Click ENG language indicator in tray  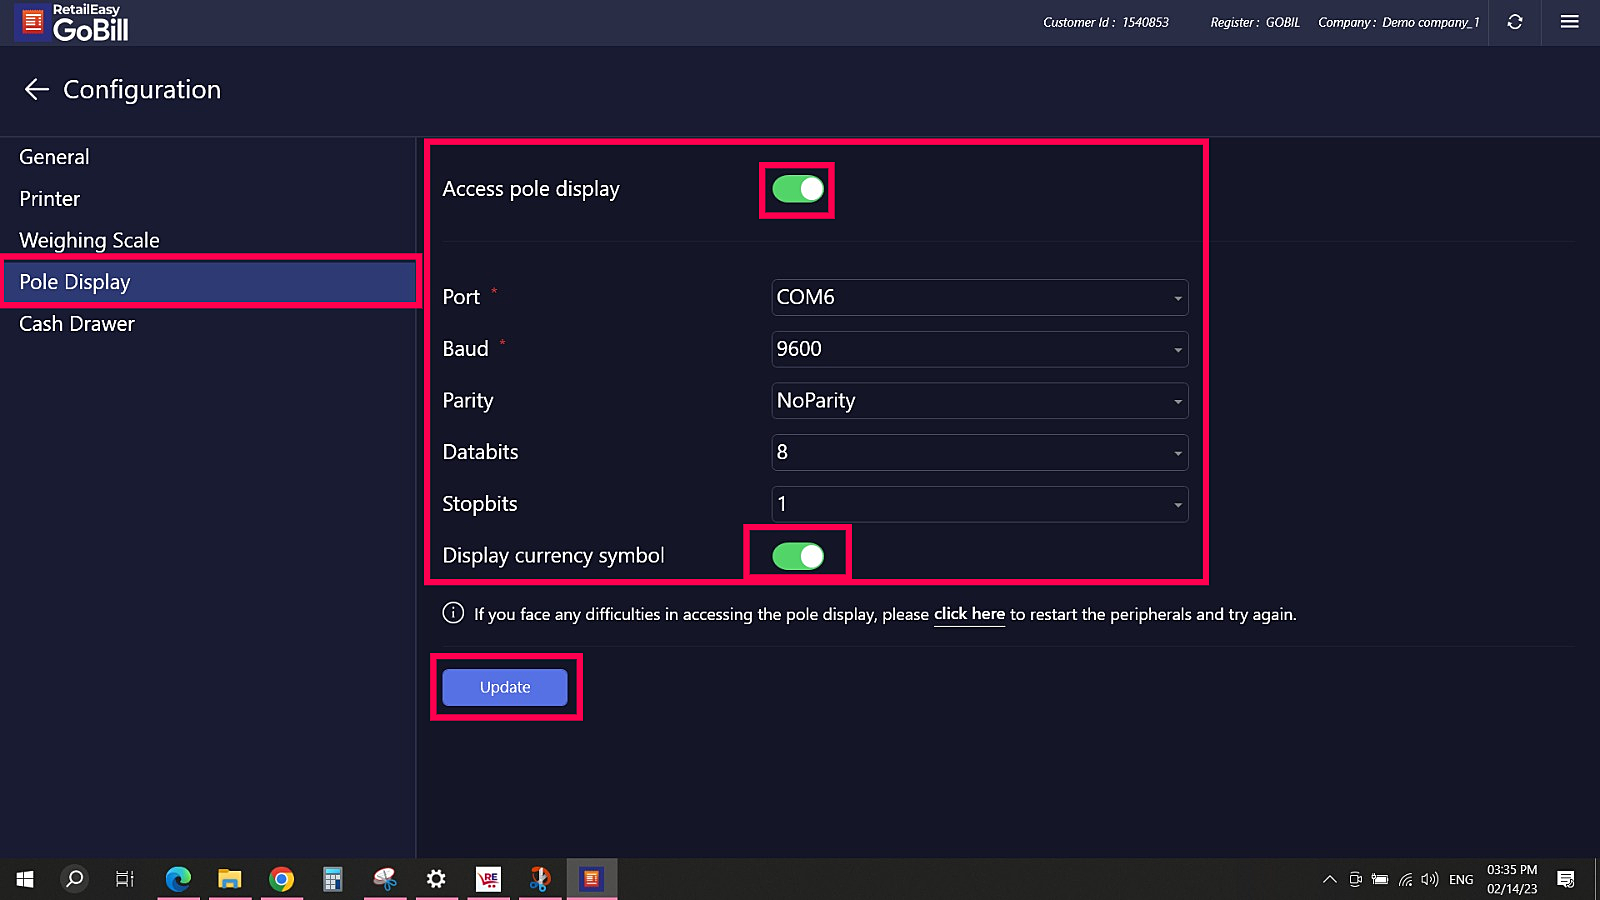point(1461,880)
